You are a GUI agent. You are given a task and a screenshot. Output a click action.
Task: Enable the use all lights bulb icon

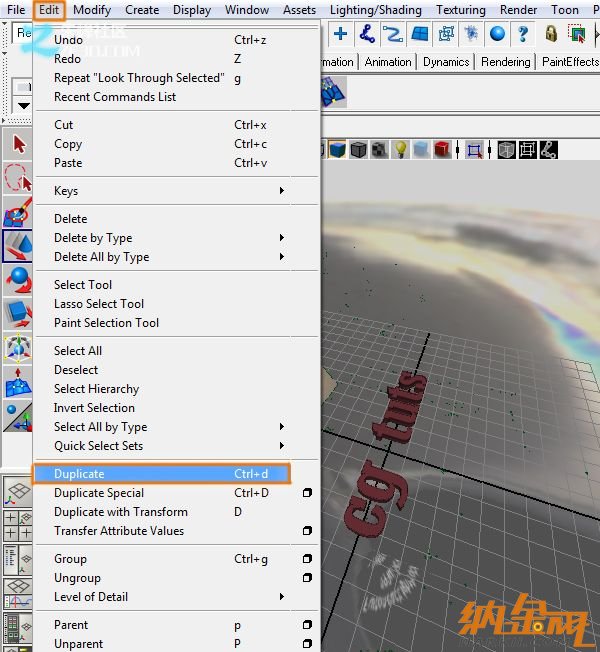400,150
